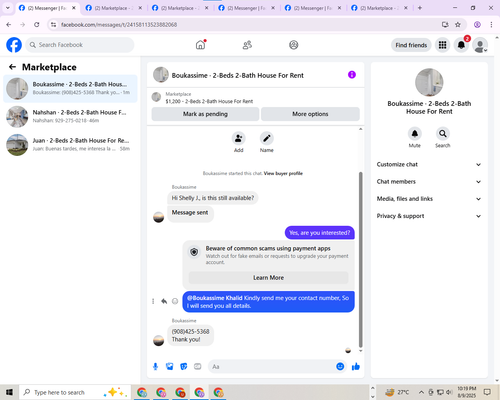Open the emoji picker in message box
The width and height of the screenshot is (500, 400).
[x=340, y=367]
